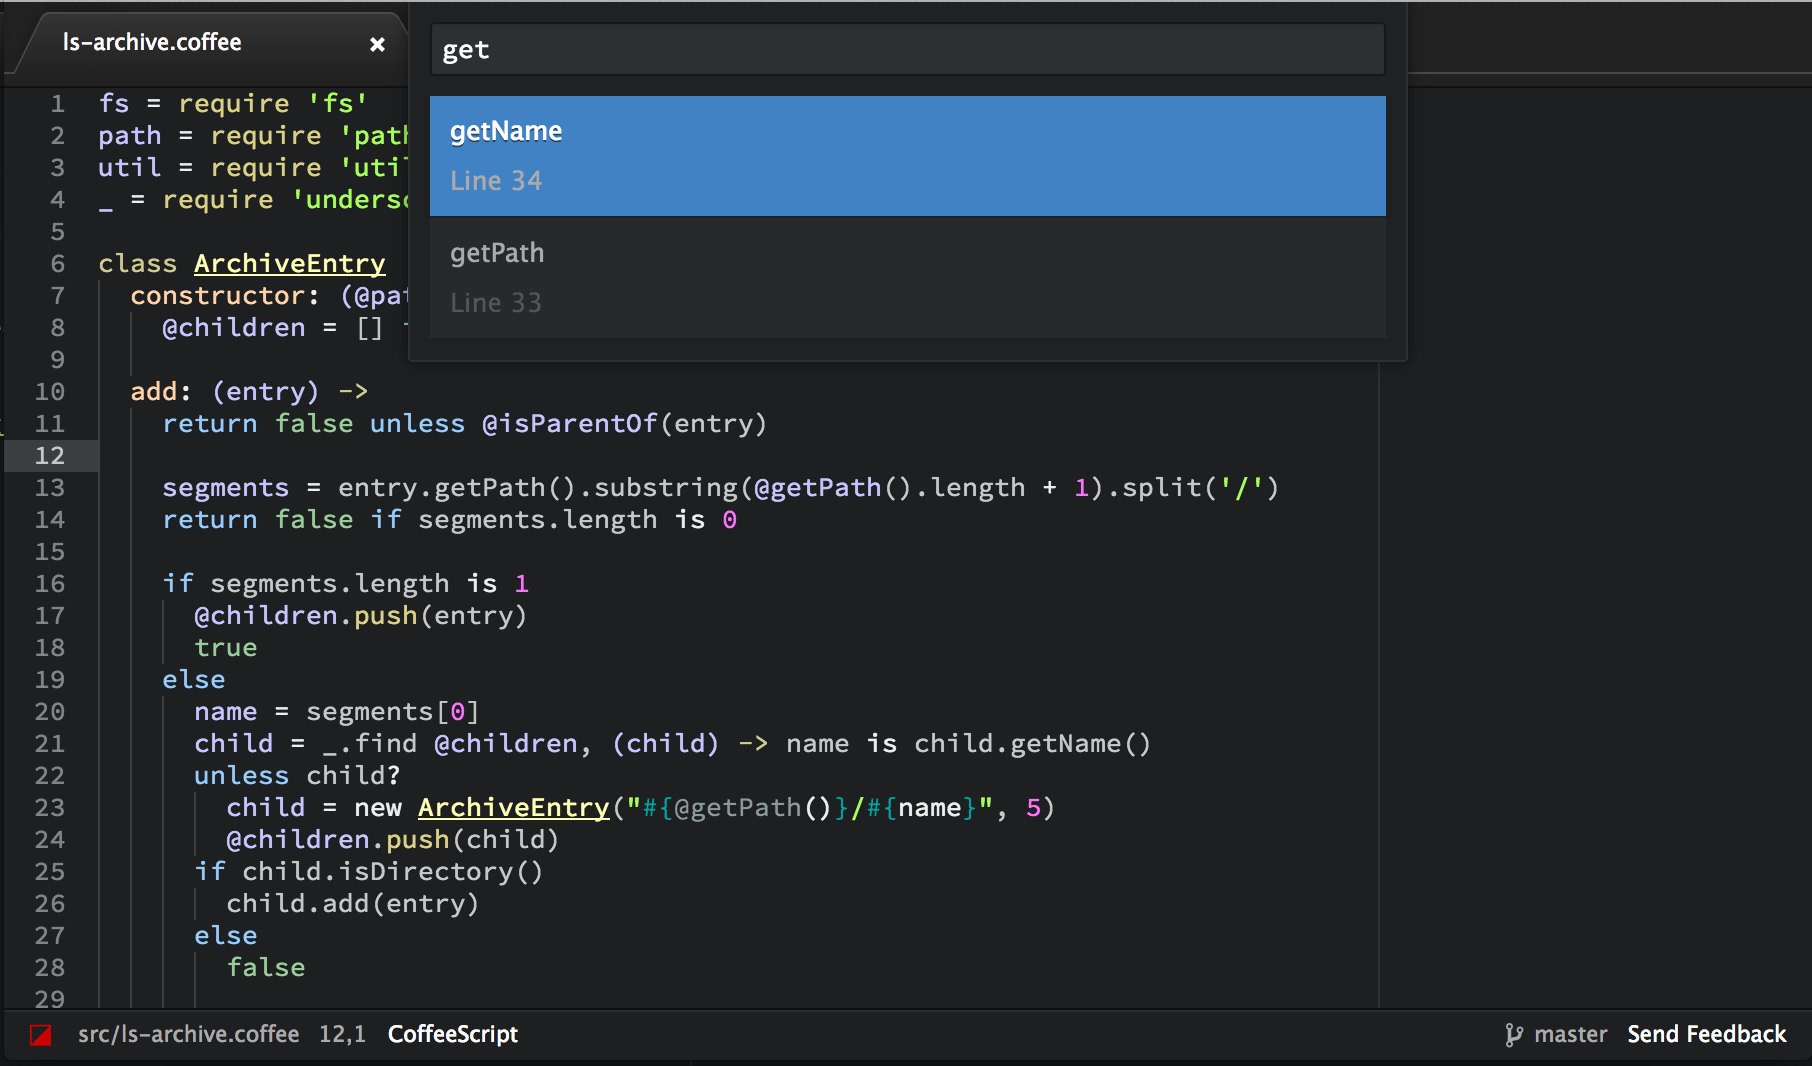Viewport: 1812px width, 1066px height.
Task: Click the red status indicator icon
Action: (x=41, y=1035)
